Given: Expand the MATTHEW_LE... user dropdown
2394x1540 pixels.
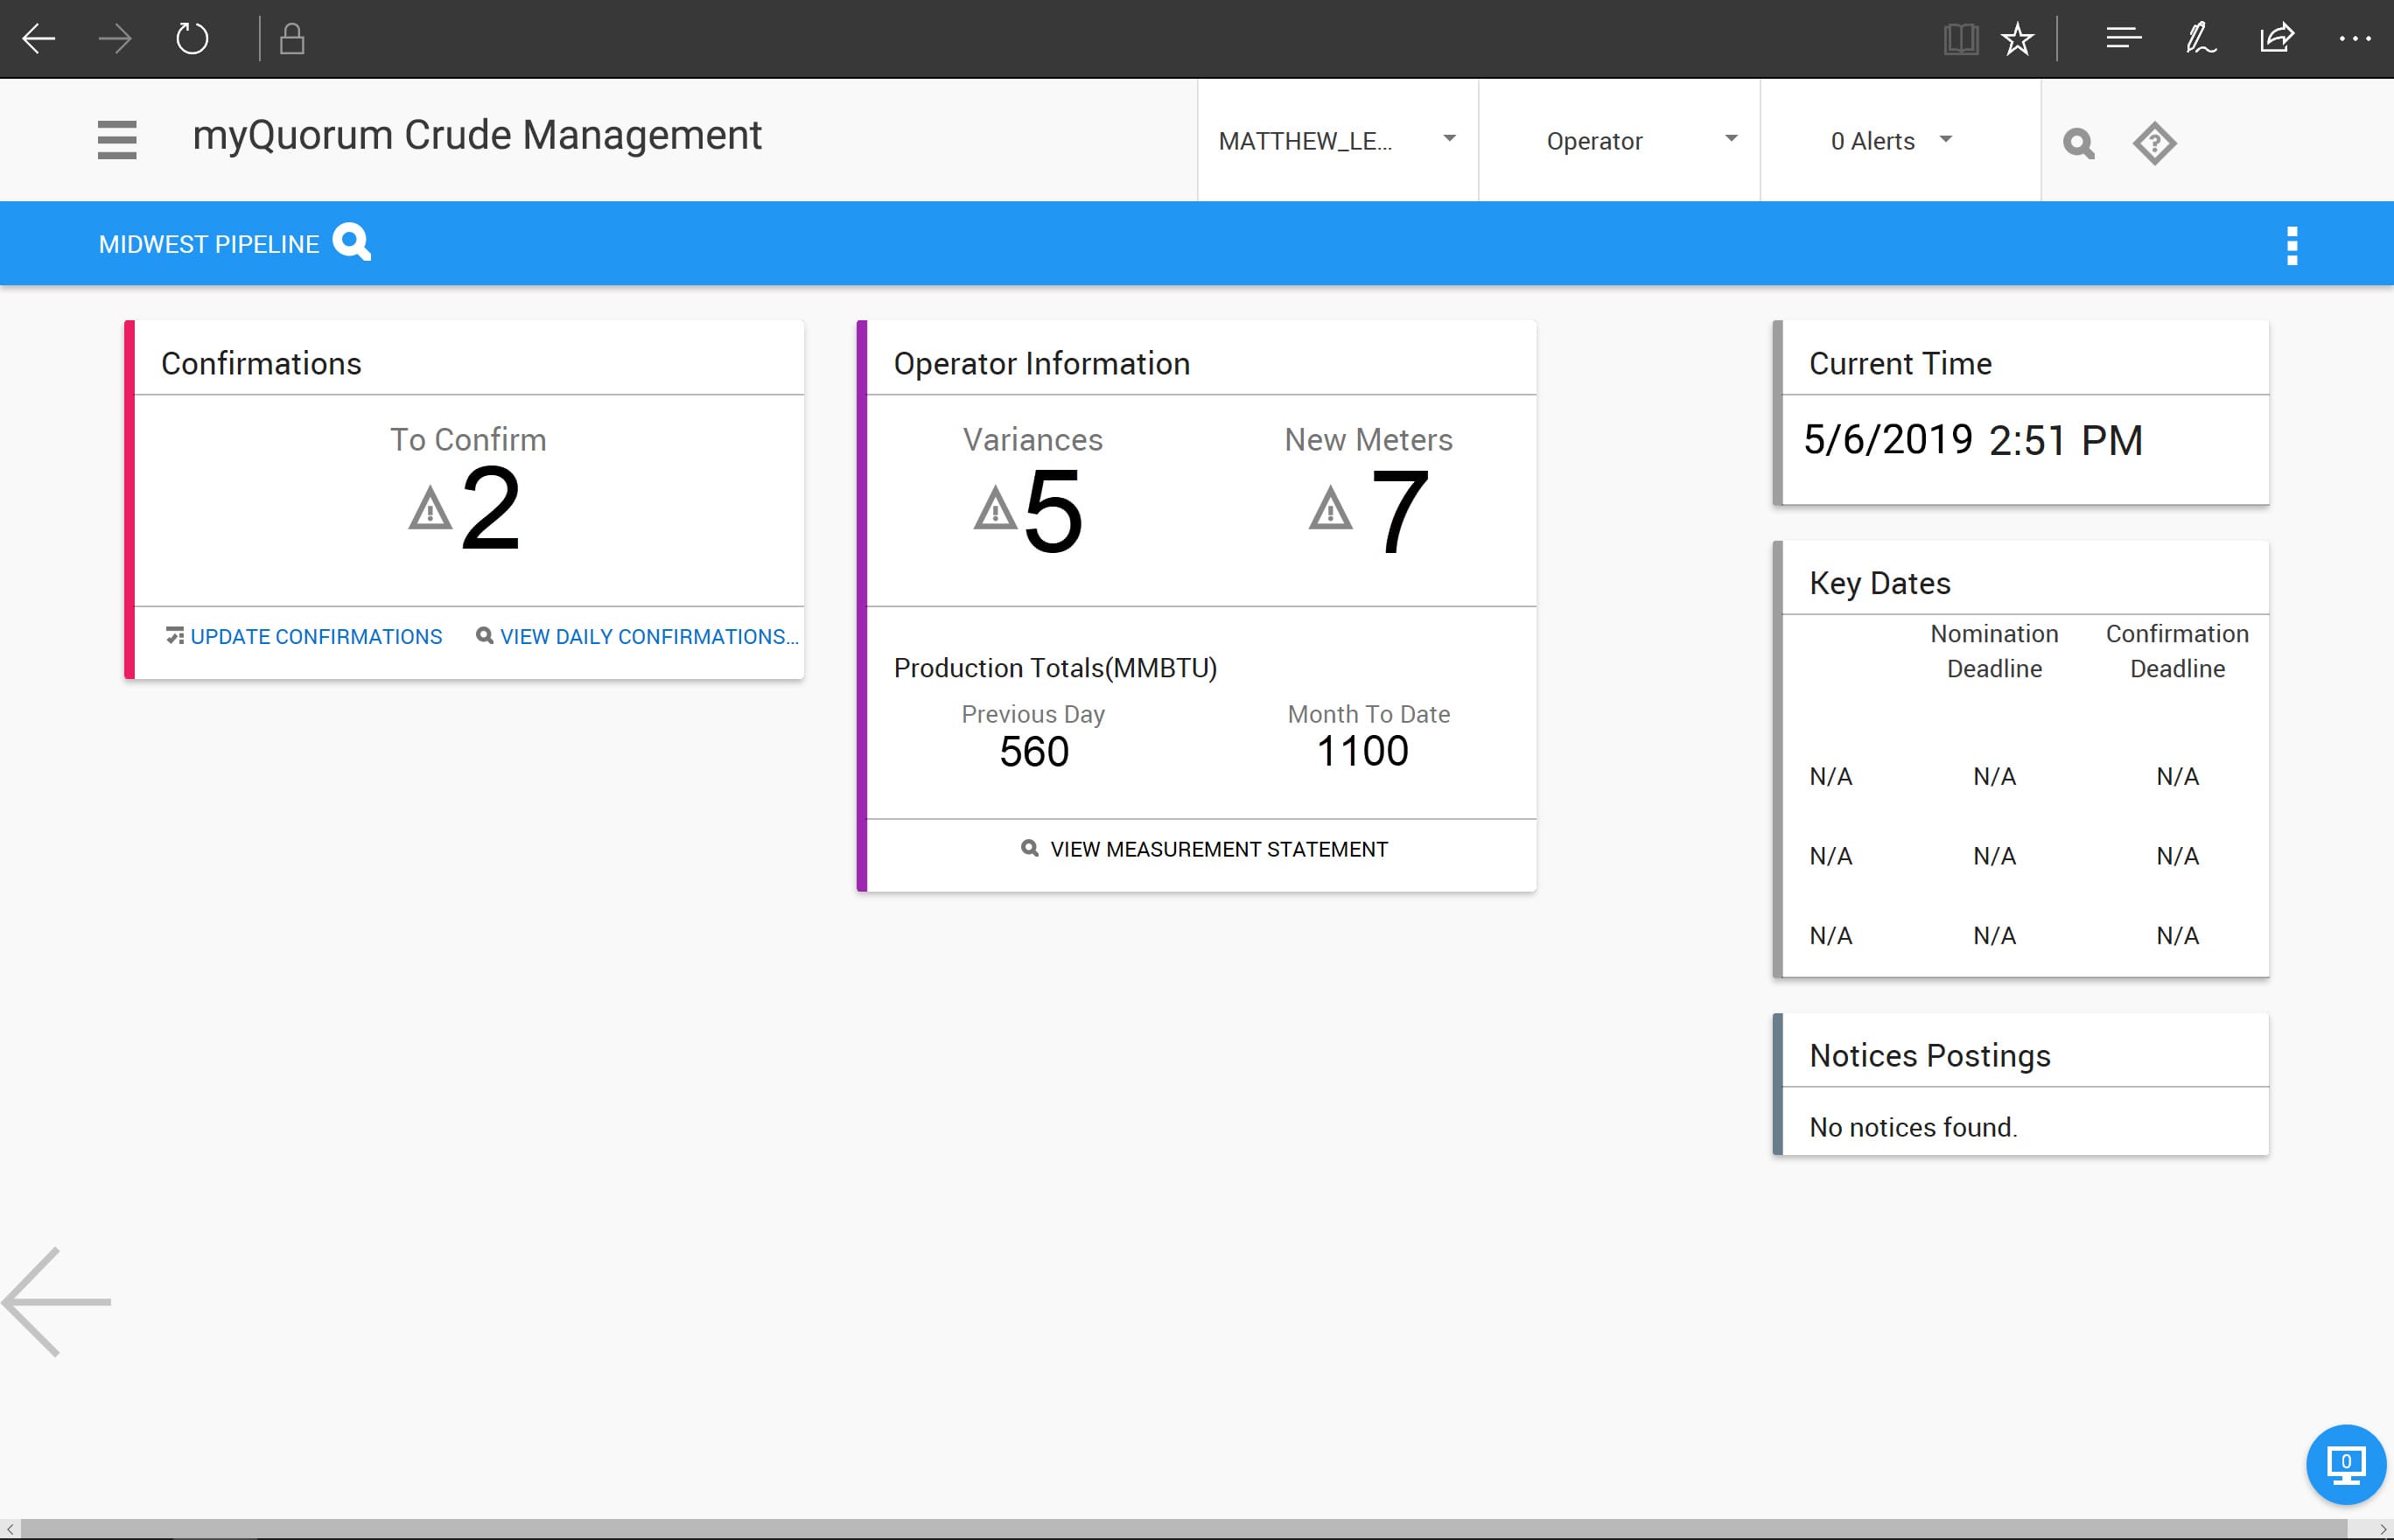Looking at the screenshot, I should (1338, 141).
